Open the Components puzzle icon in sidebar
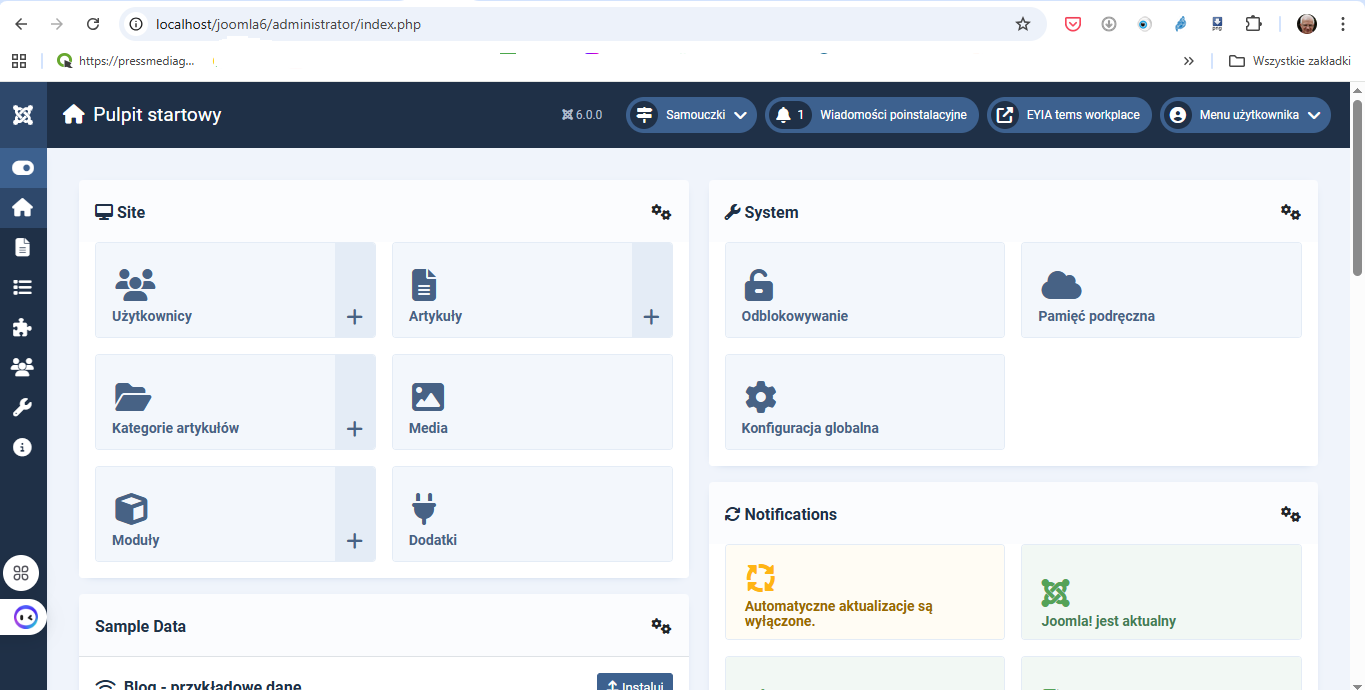This screenshot has width=1365, height=690. pos(22,327)
